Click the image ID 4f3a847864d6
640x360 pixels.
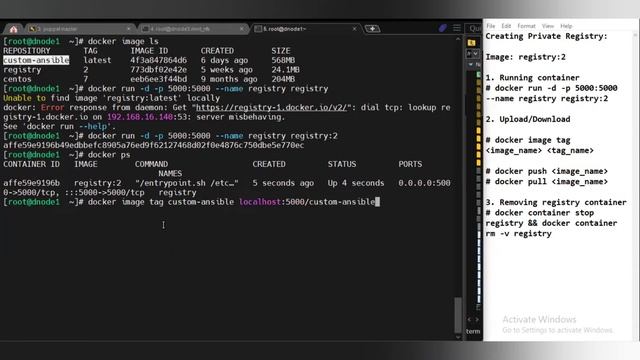tap(158, 60)
